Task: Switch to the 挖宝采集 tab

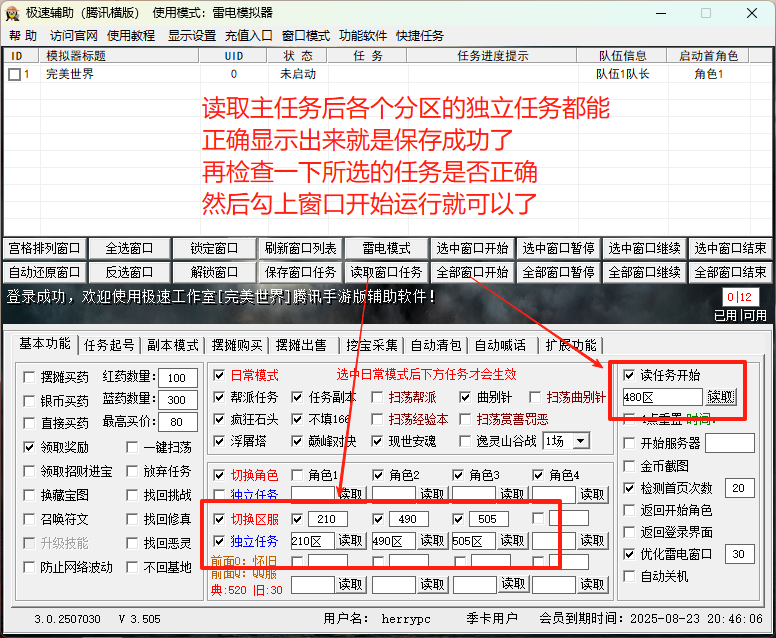Action: click(372, 345)
